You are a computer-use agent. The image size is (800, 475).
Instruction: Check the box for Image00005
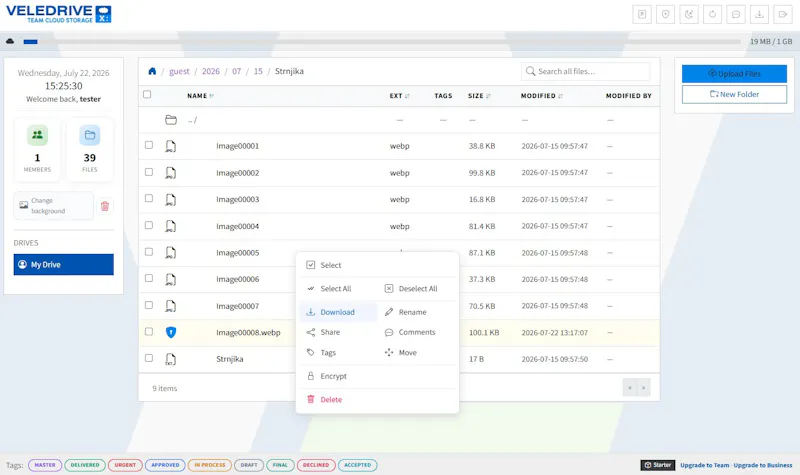click(x=148, y=252)
